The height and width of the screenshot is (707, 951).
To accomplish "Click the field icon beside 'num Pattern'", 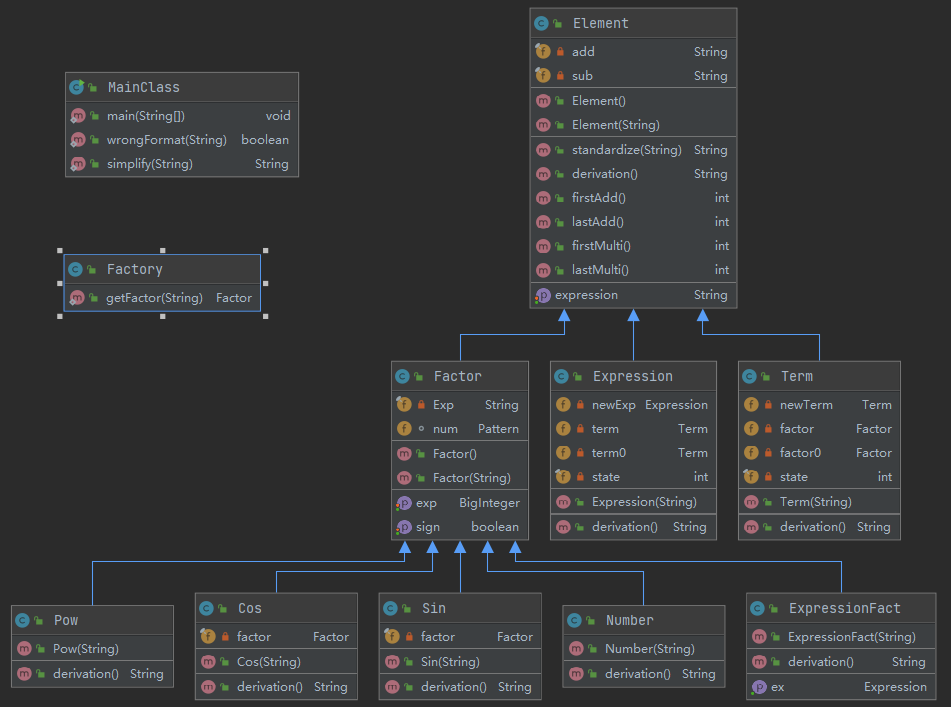I will click(404, 429).
